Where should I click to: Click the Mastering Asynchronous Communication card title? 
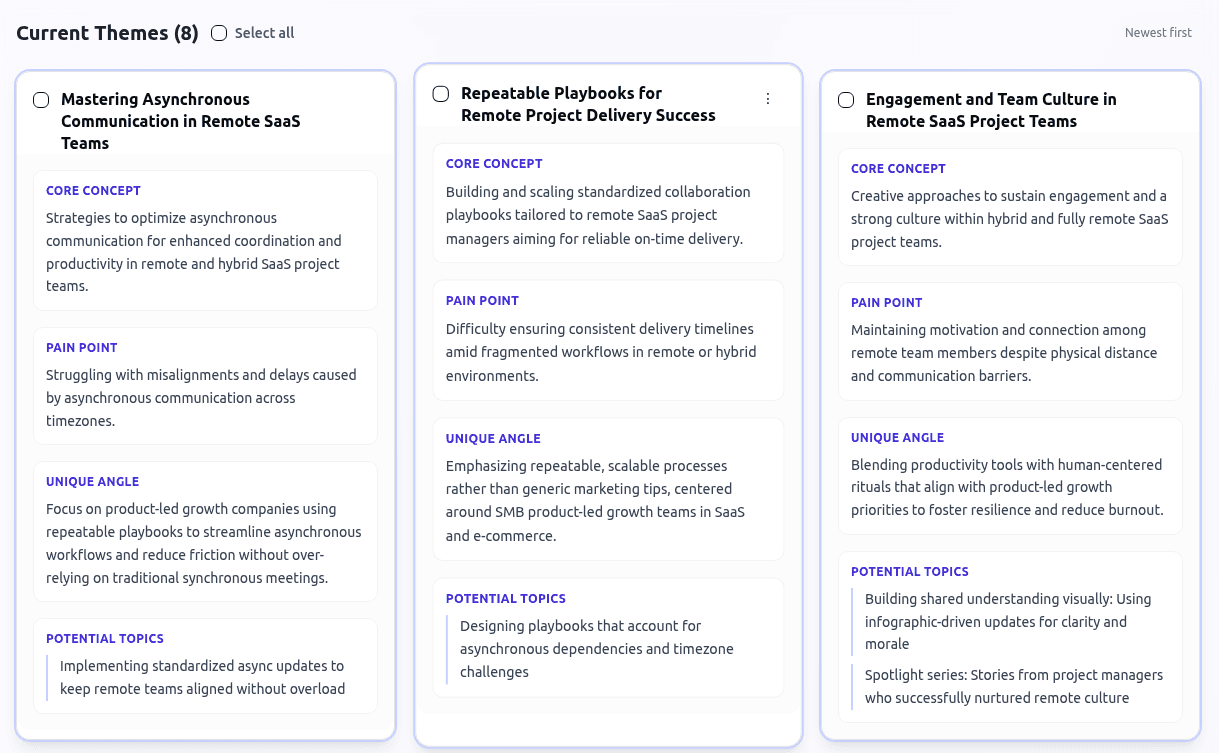coord(180,121)
